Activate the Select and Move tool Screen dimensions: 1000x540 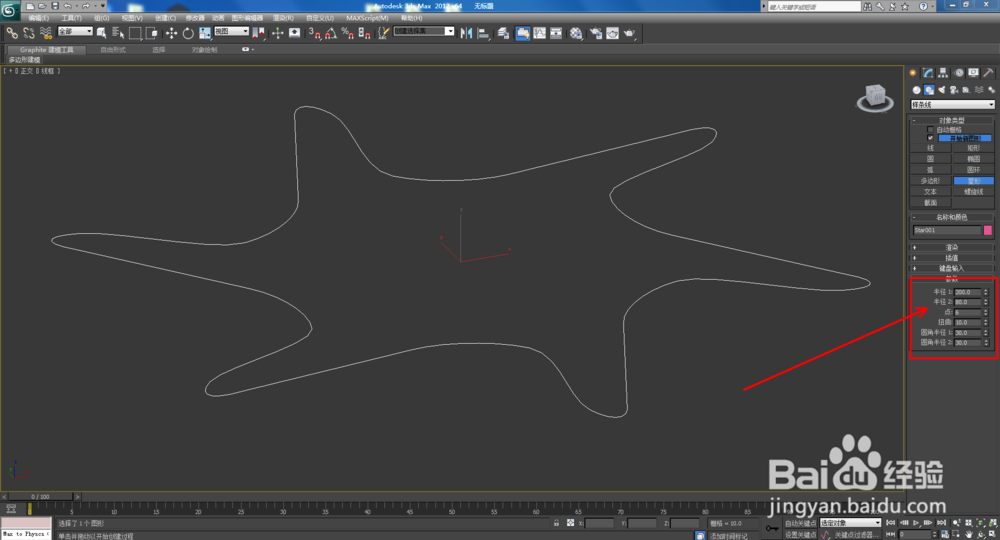[x=171, y=33]
